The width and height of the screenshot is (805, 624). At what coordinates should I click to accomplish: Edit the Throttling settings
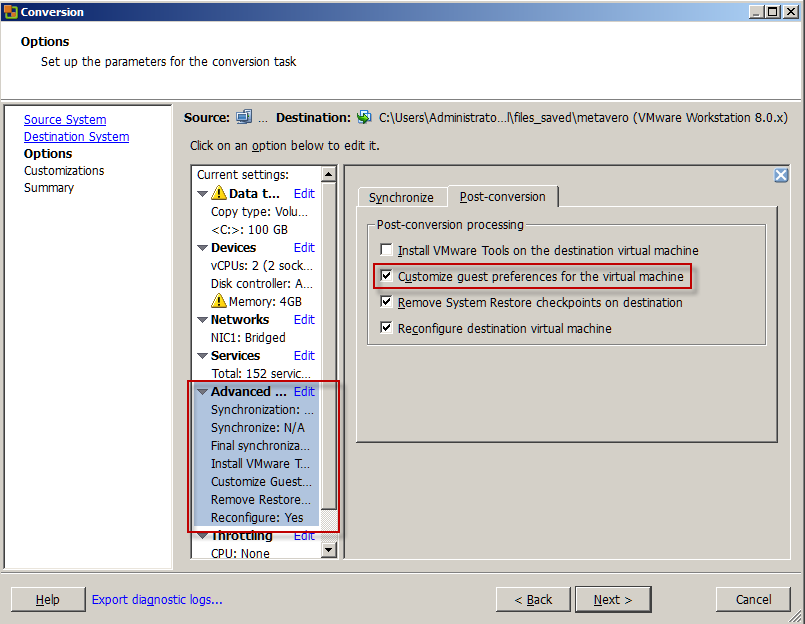pos(304,535)
